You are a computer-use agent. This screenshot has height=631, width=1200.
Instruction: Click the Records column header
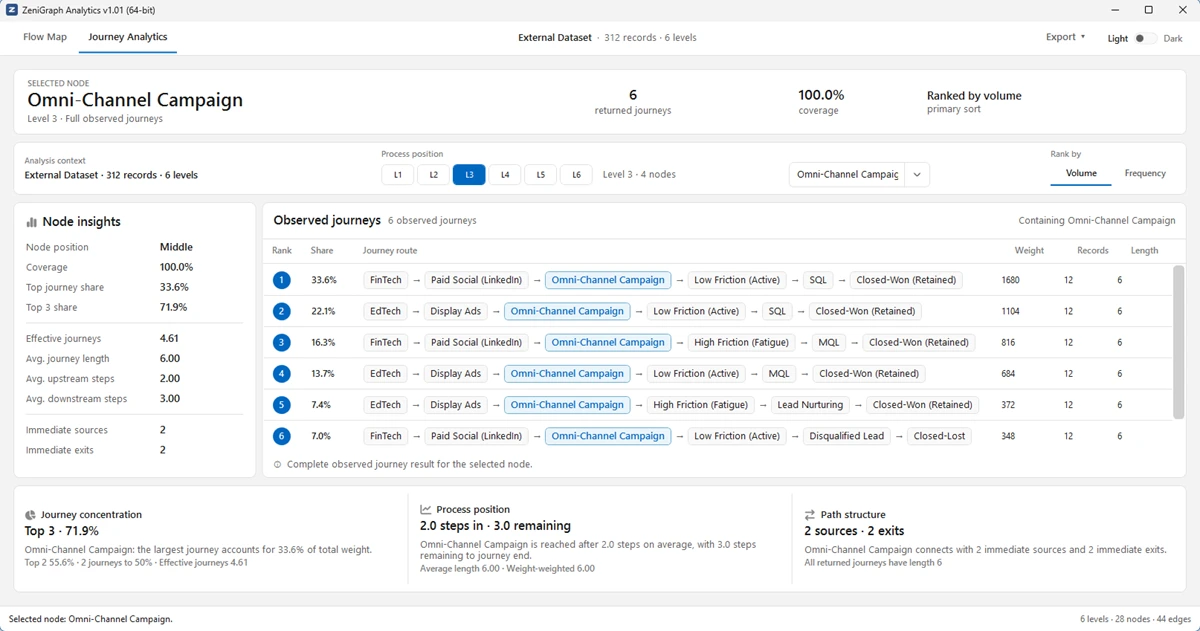coord(1093,250)
